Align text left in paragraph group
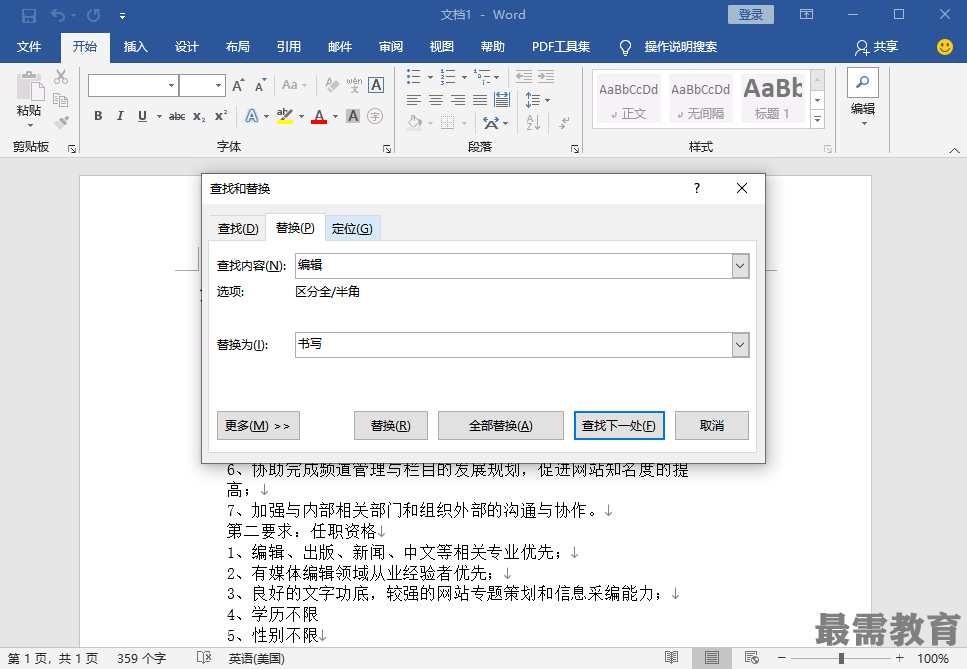Screen dimensions: 967x669 (x=414, y=100)
